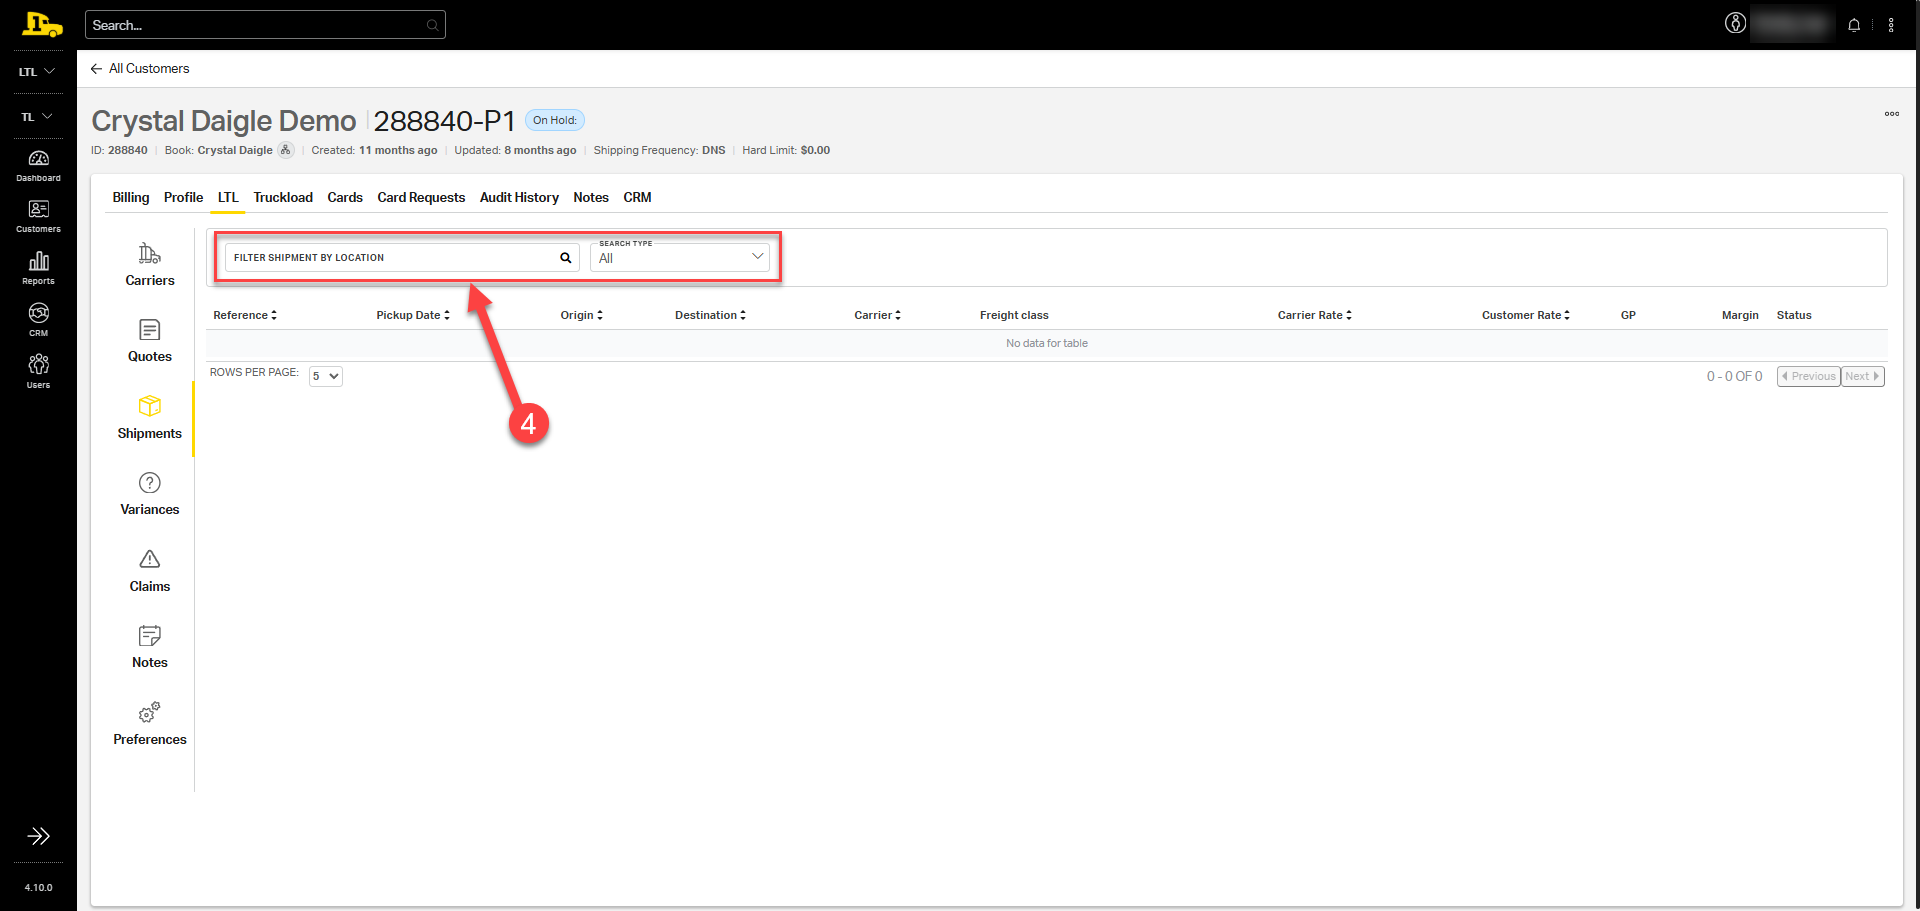The image size is (1920, 911).
Task: Open Users in the sidebar
Action: tap(38, 371)
